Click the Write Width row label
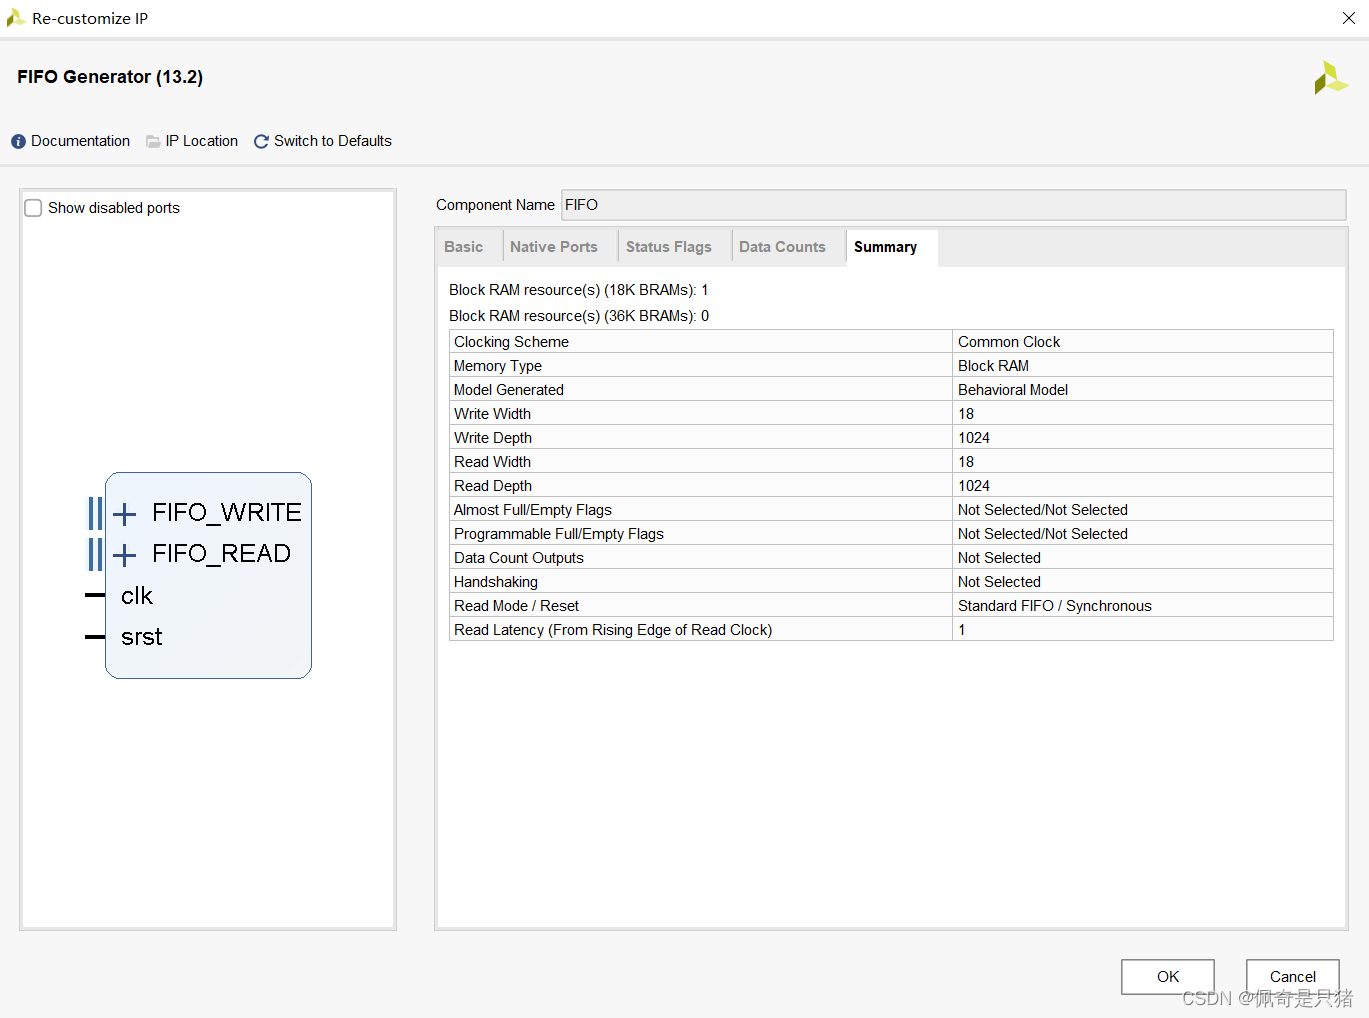 point(492,414)
